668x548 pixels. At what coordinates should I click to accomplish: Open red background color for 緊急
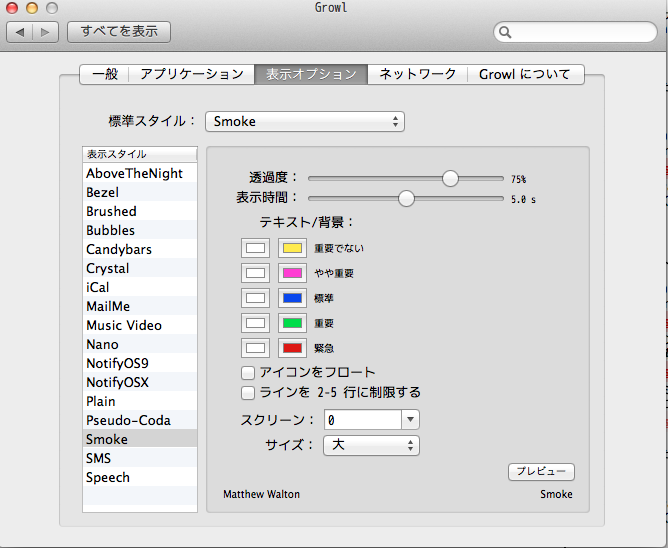coord(292,348)
